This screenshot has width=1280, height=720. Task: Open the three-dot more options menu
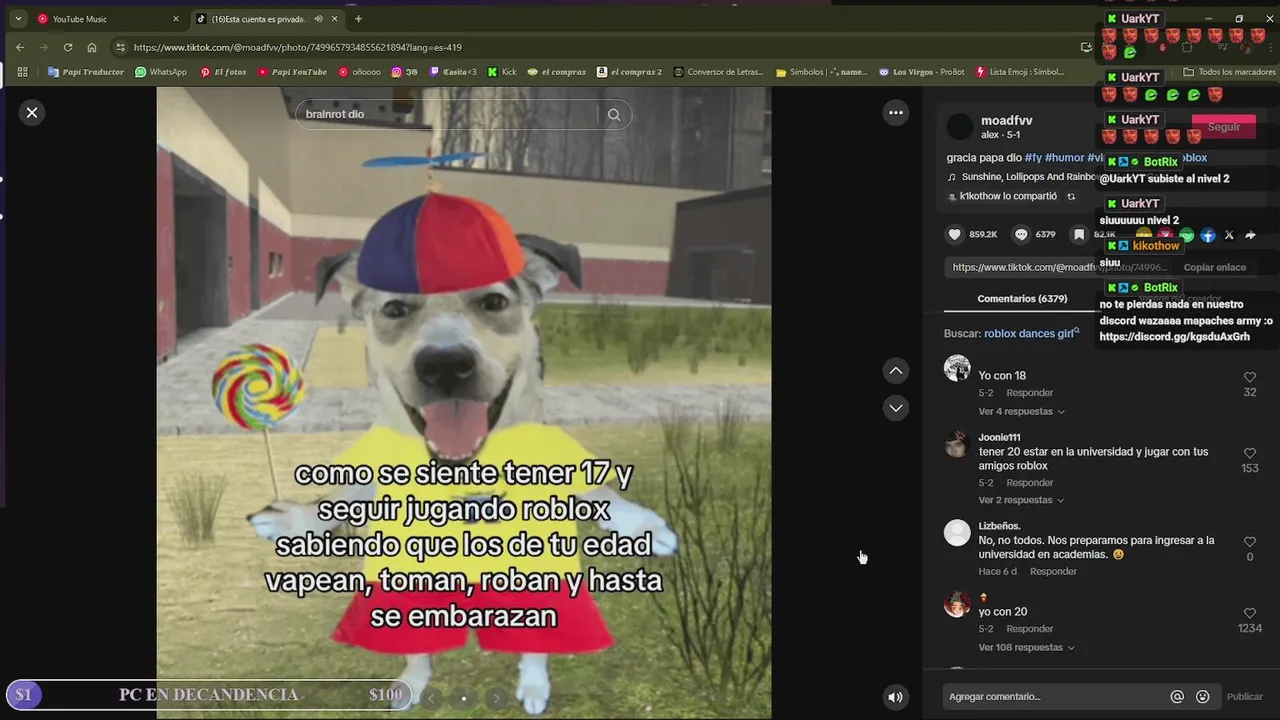(x=896, y=113)
